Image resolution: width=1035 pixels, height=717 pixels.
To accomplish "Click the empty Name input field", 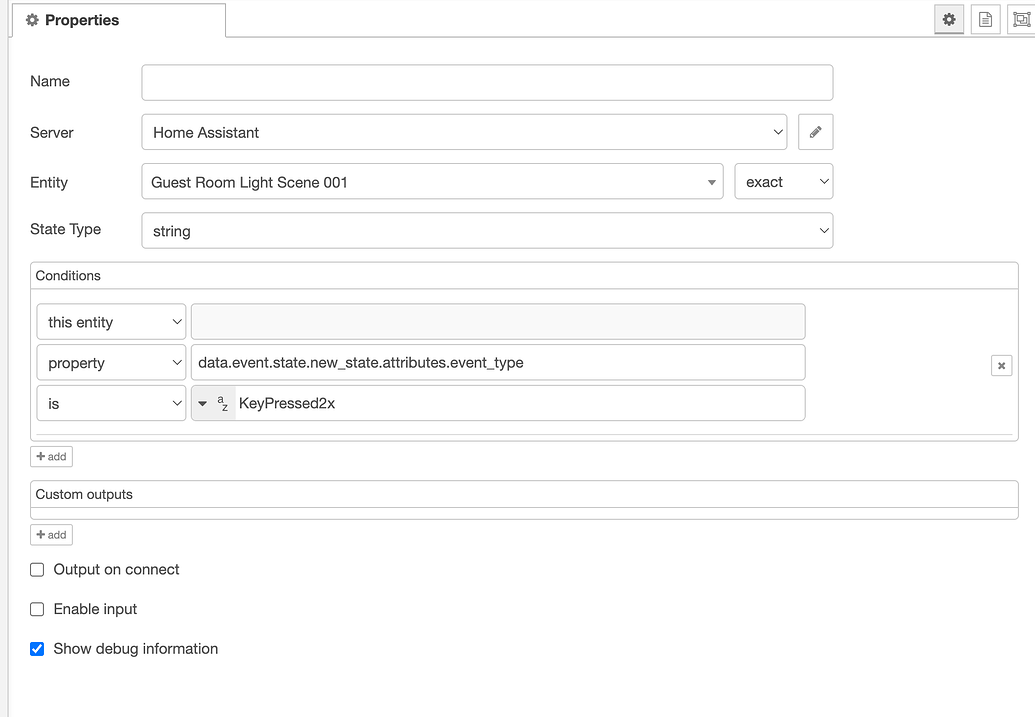I will [486, 82].
